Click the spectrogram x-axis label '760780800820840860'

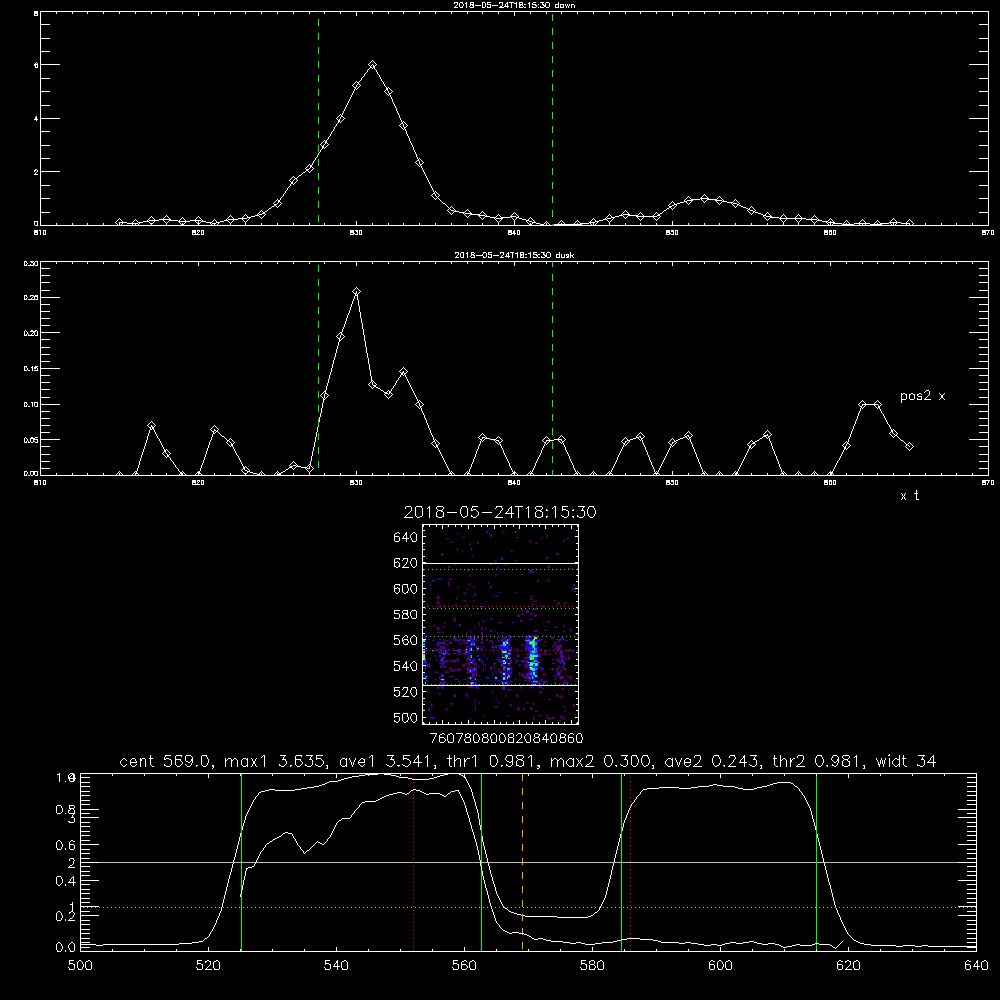506,738
